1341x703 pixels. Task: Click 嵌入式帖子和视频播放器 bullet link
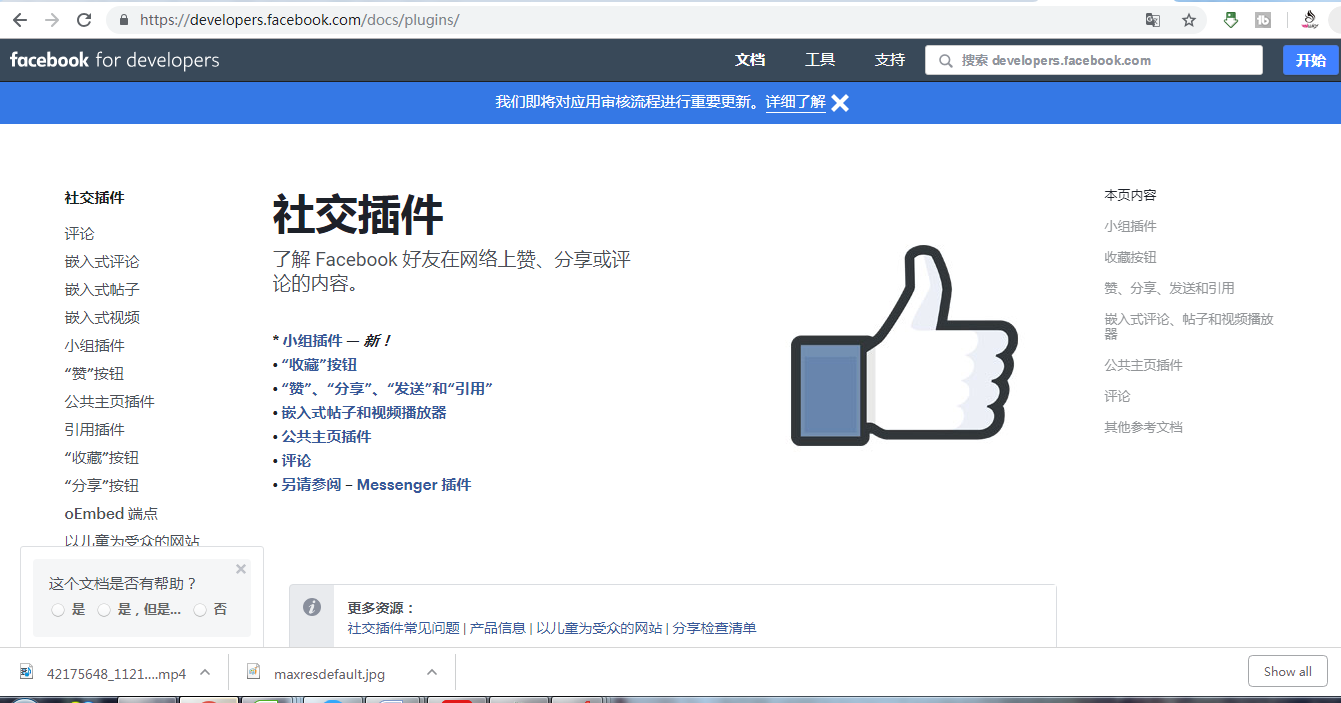tap(364, 412)
